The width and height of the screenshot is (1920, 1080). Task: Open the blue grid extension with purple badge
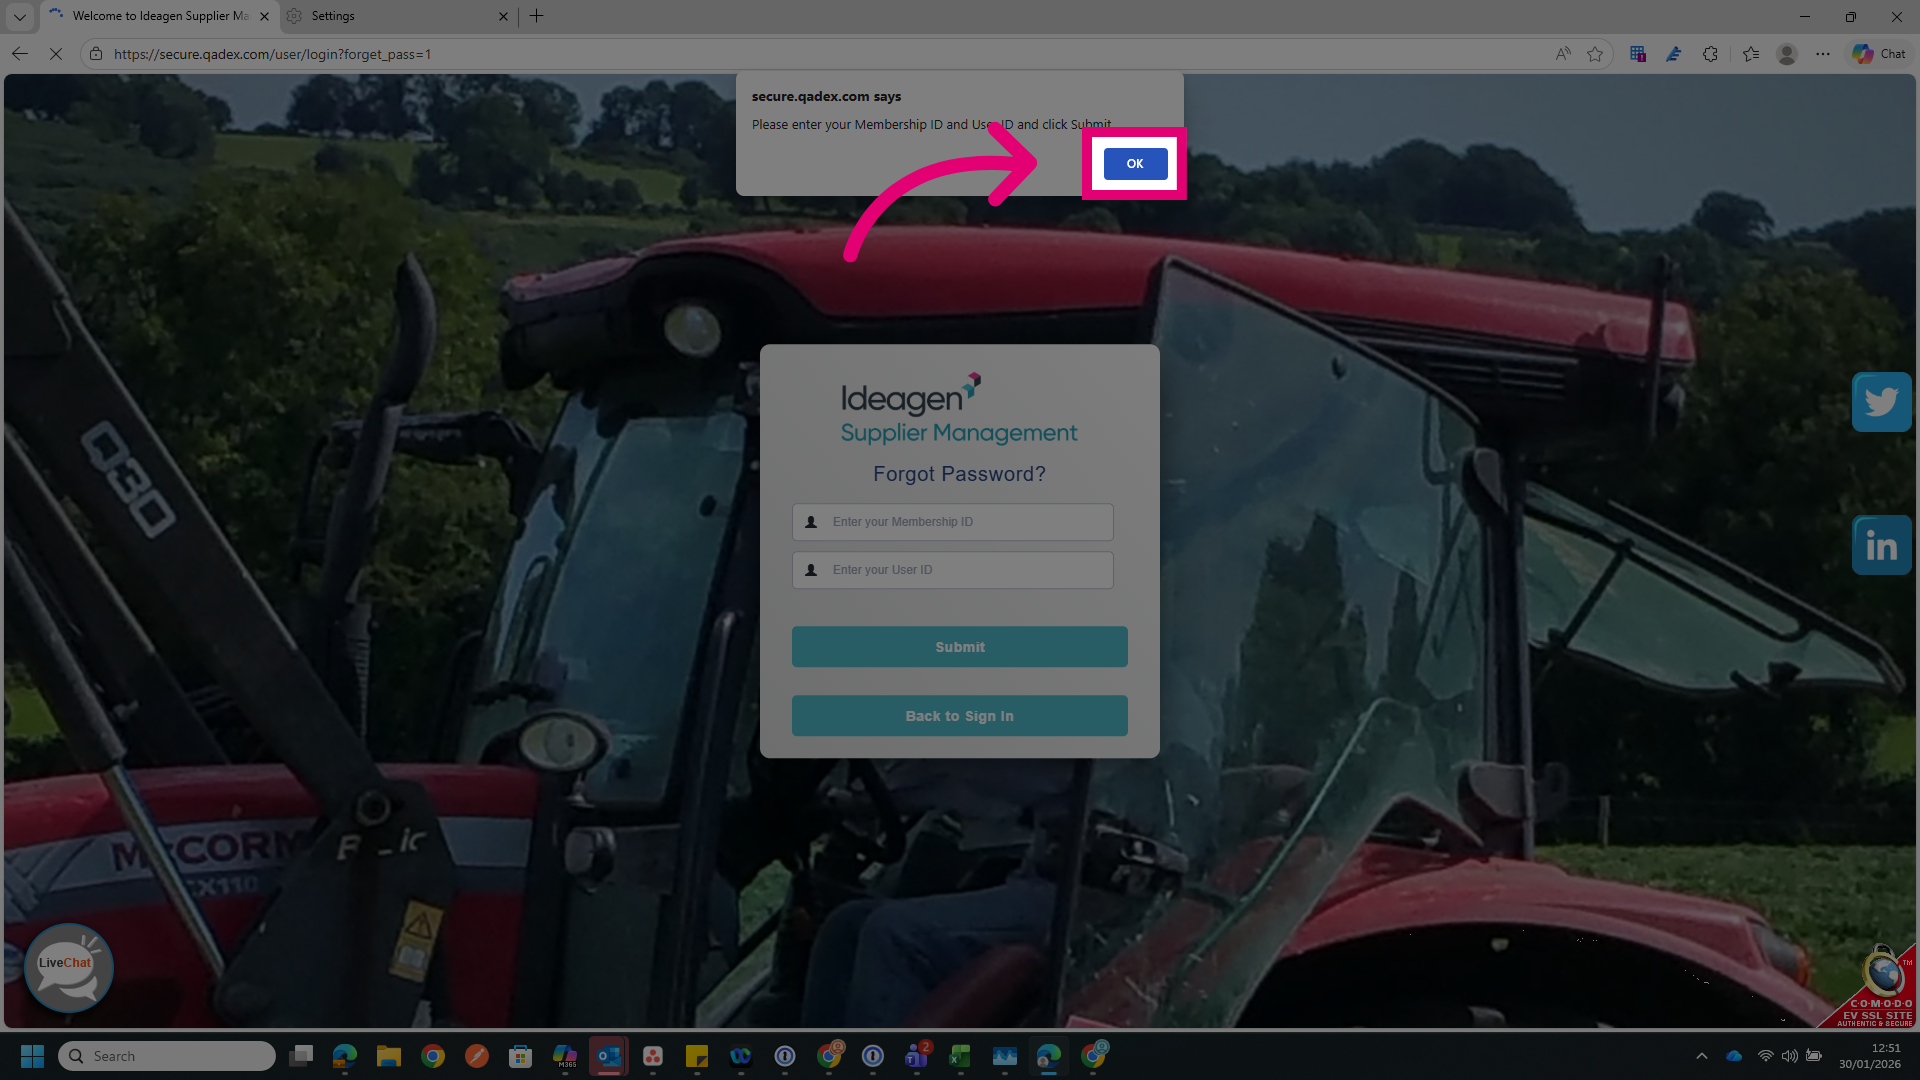click(x=1638, y=54)
